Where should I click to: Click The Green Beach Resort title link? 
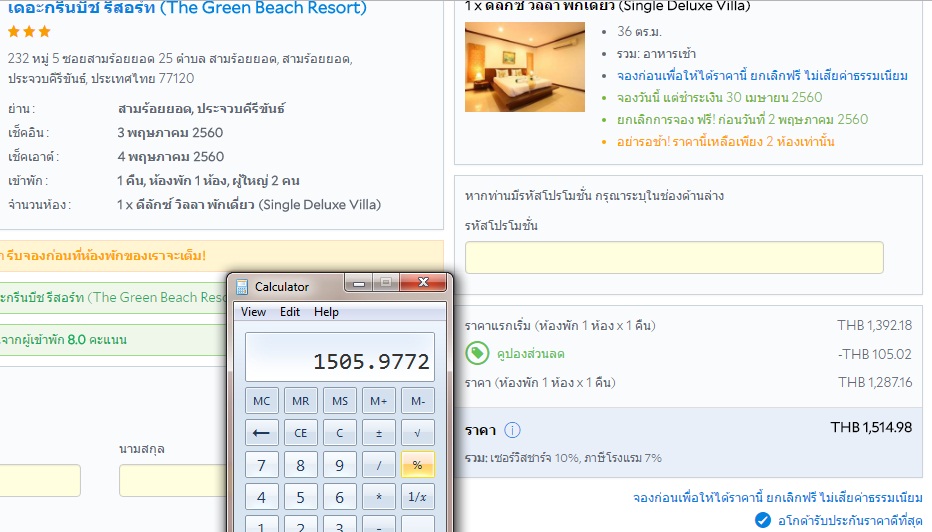187,8
